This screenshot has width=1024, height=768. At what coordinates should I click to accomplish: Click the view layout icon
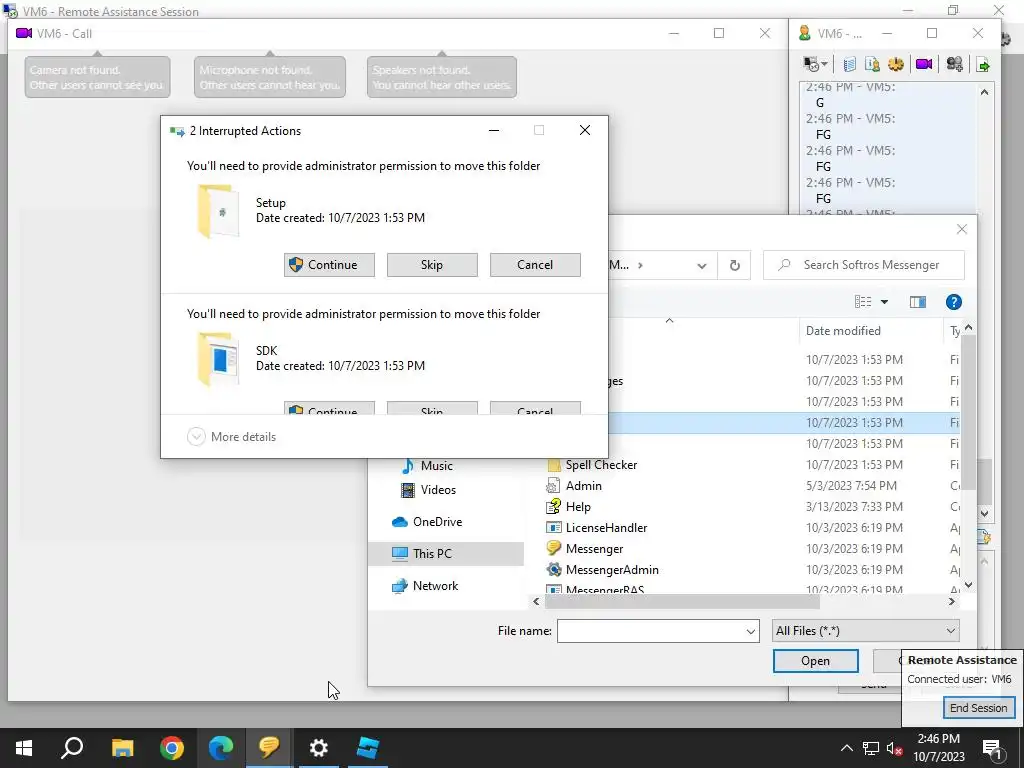[x=863, y=302]
